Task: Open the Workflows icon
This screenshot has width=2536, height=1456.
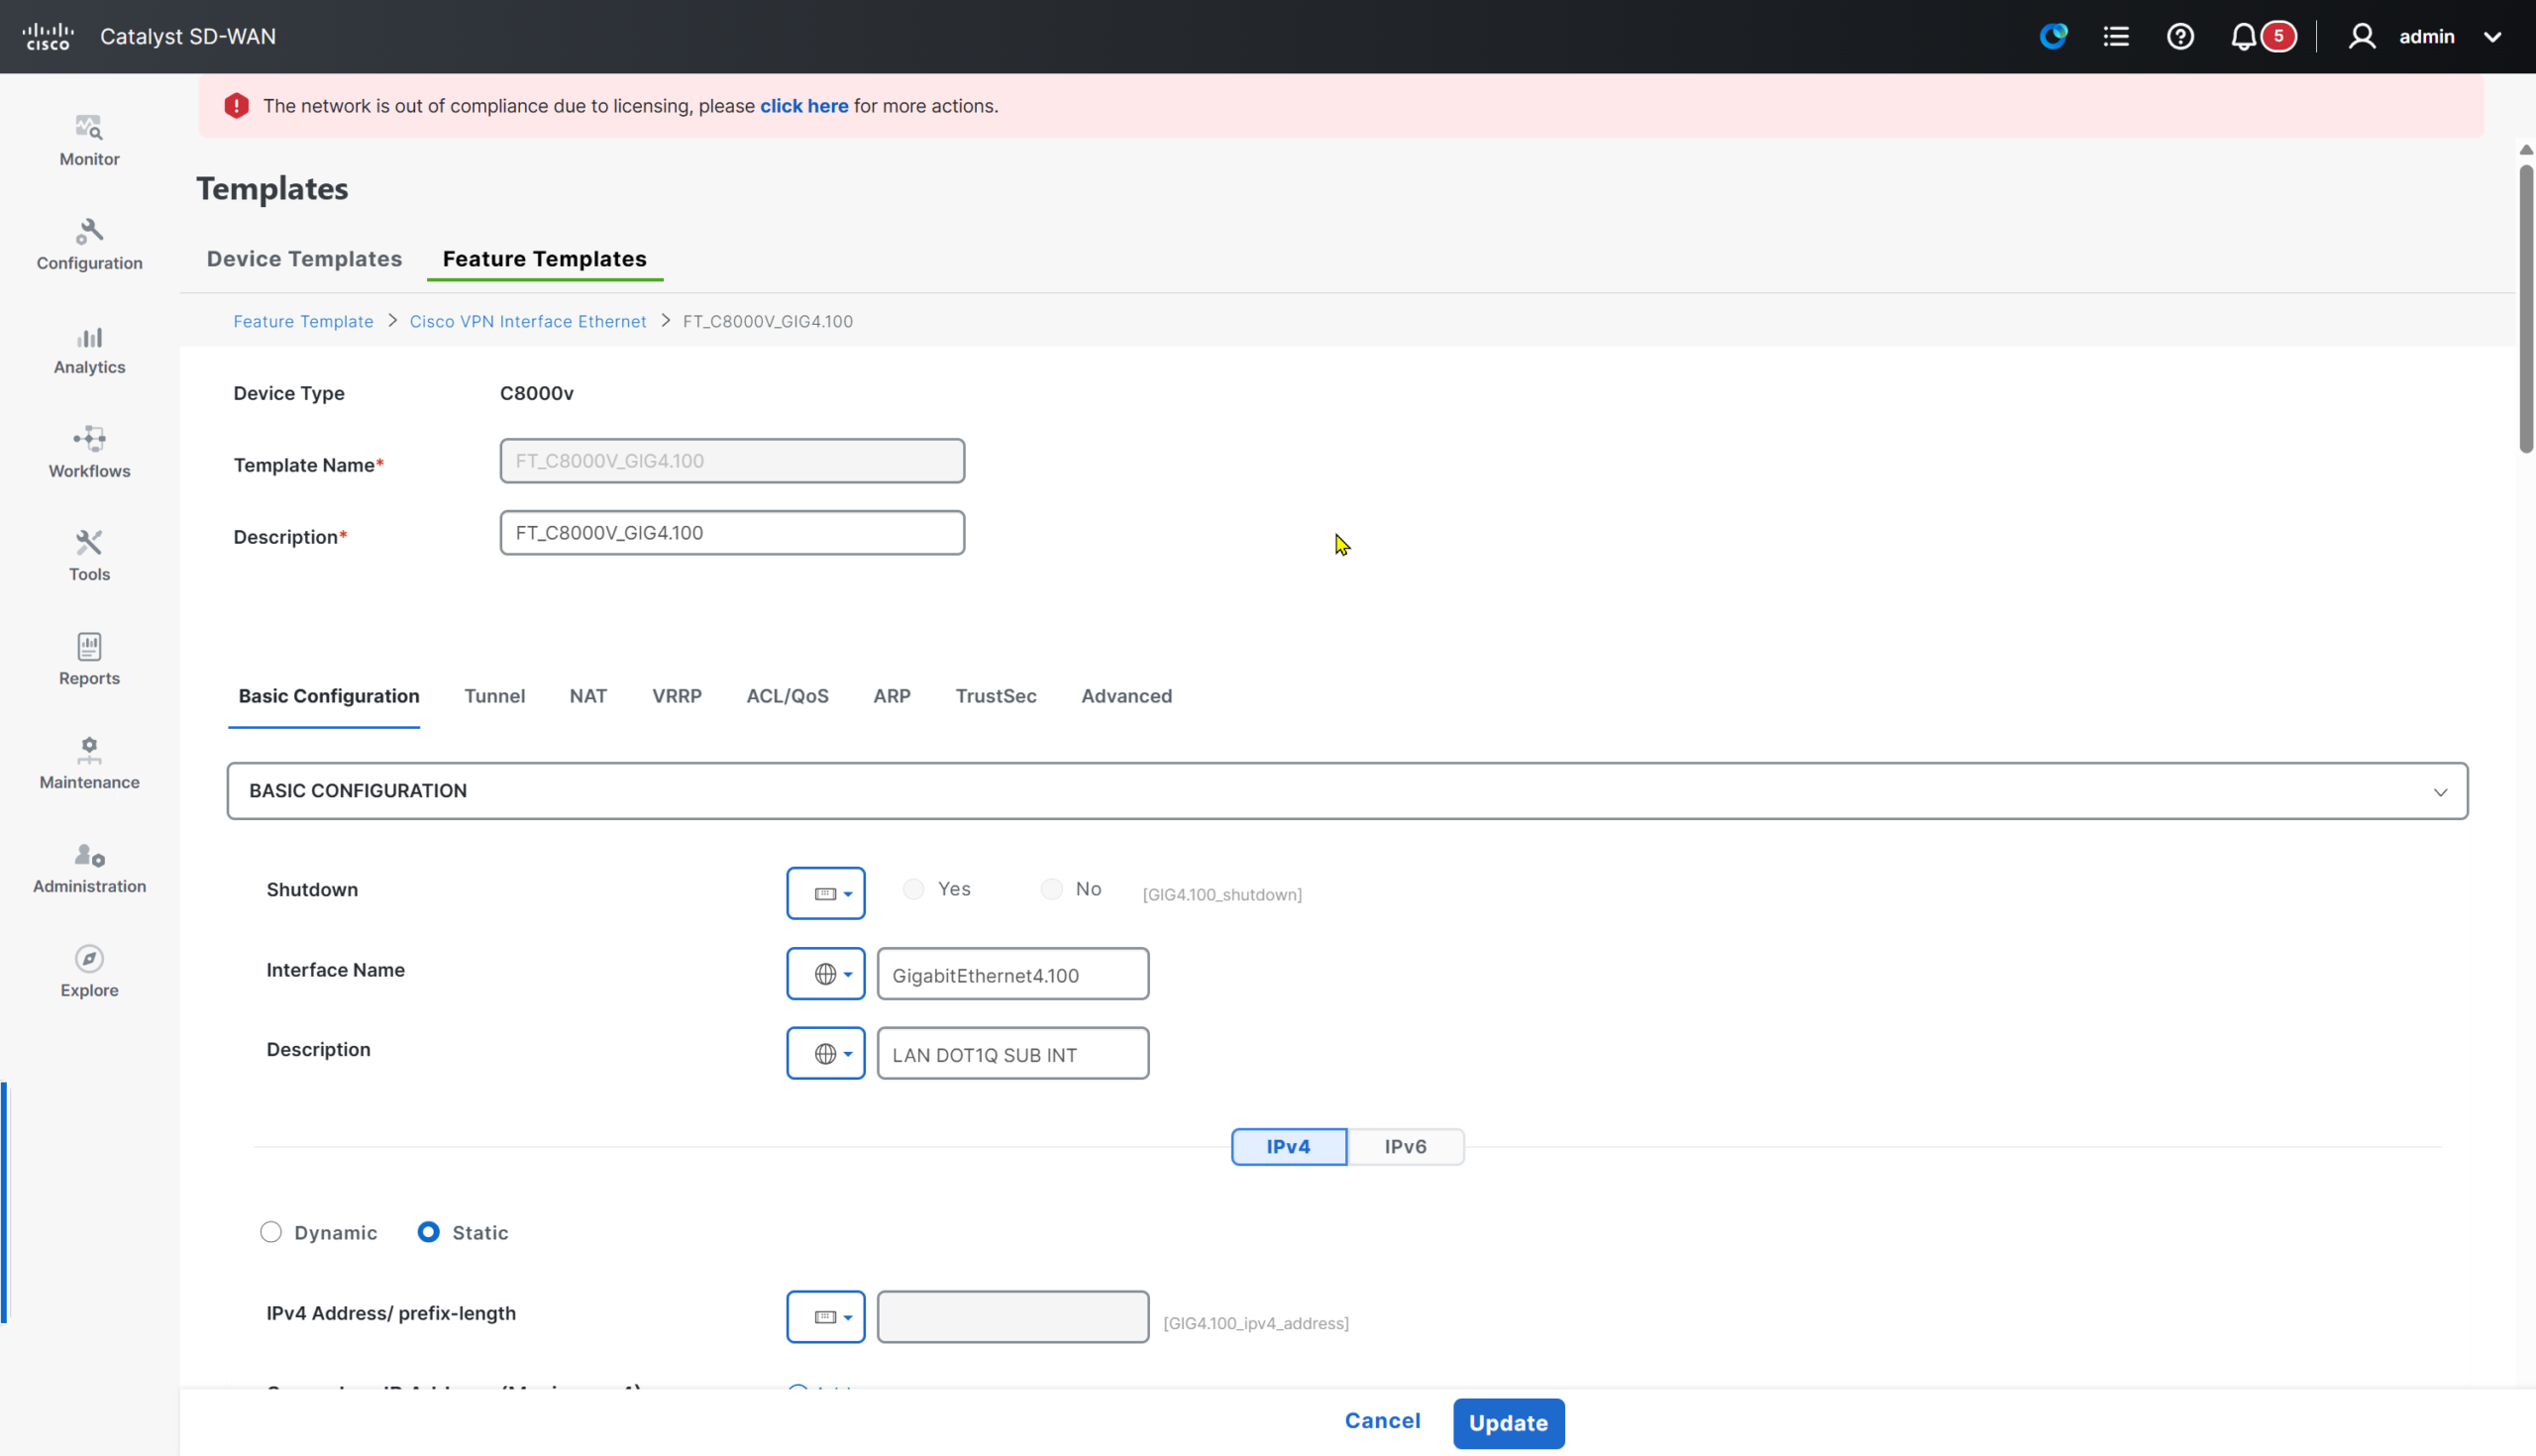Action: (x=89, y=439)
